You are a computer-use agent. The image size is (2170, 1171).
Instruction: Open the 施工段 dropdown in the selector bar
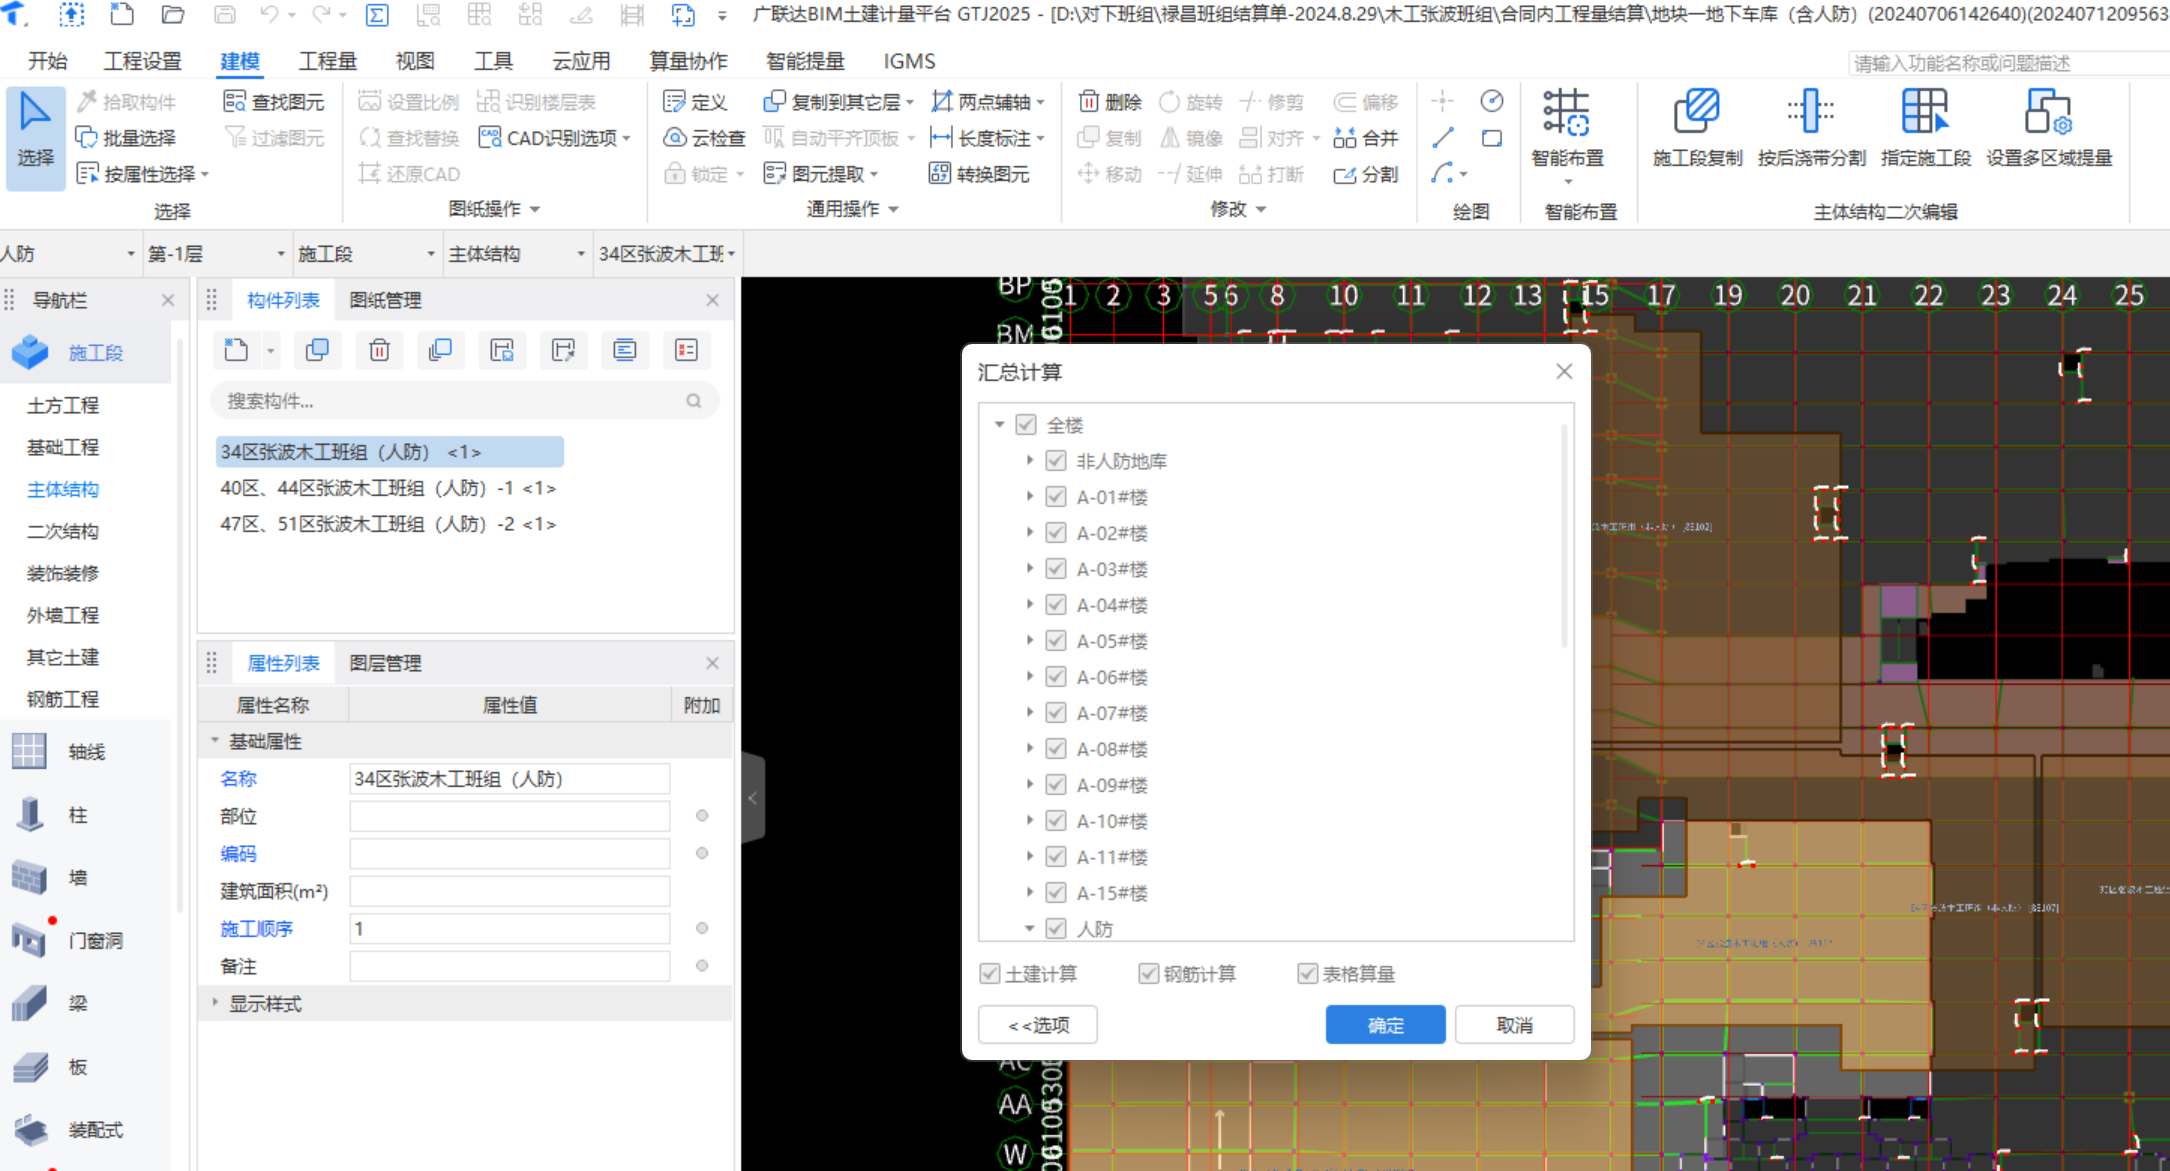coord(366,254)
